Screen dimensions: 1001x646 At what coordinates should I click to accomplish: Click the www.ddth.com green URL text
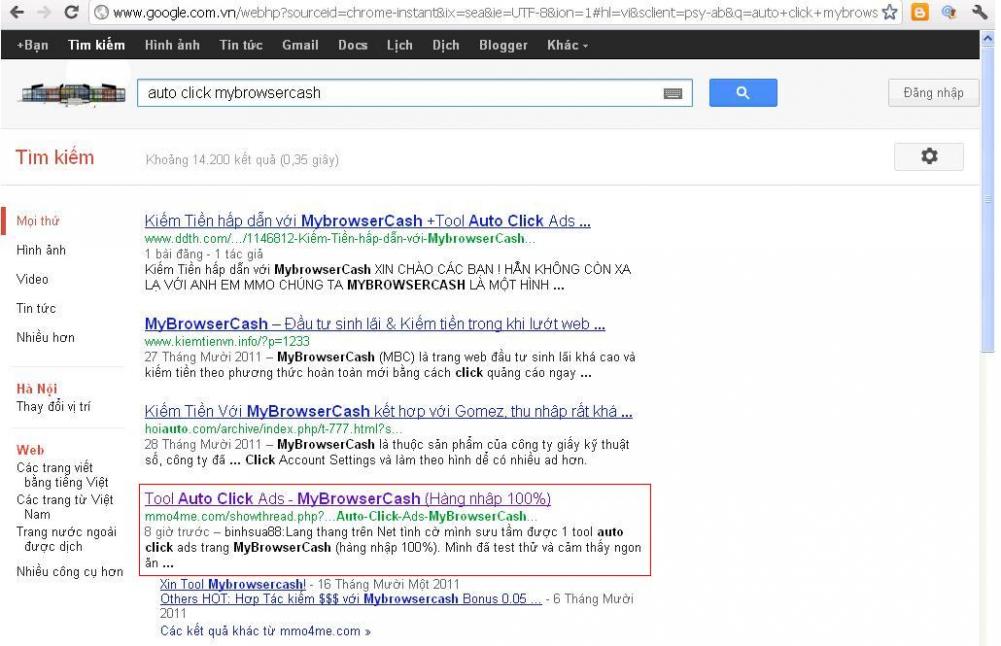[x=340, y=239]
